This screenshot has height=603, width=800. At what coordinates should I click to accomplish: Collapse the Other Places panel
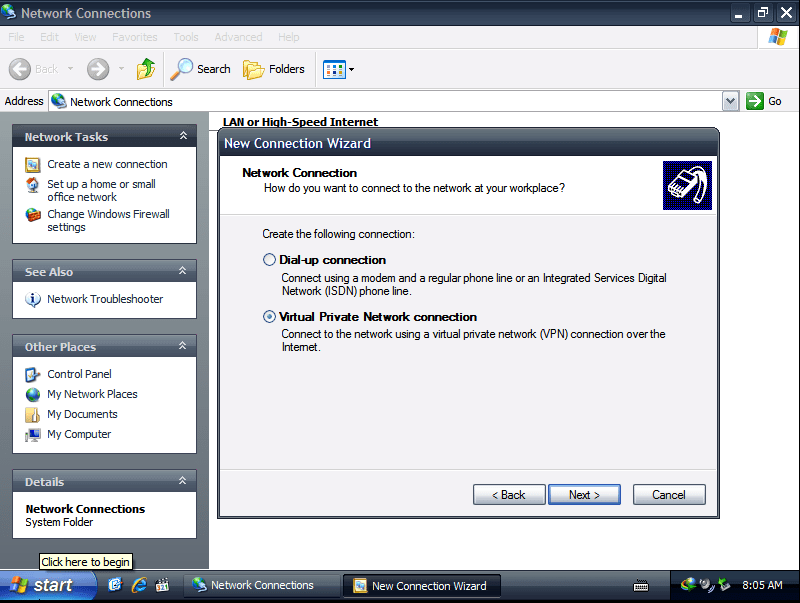coord(183,346)
